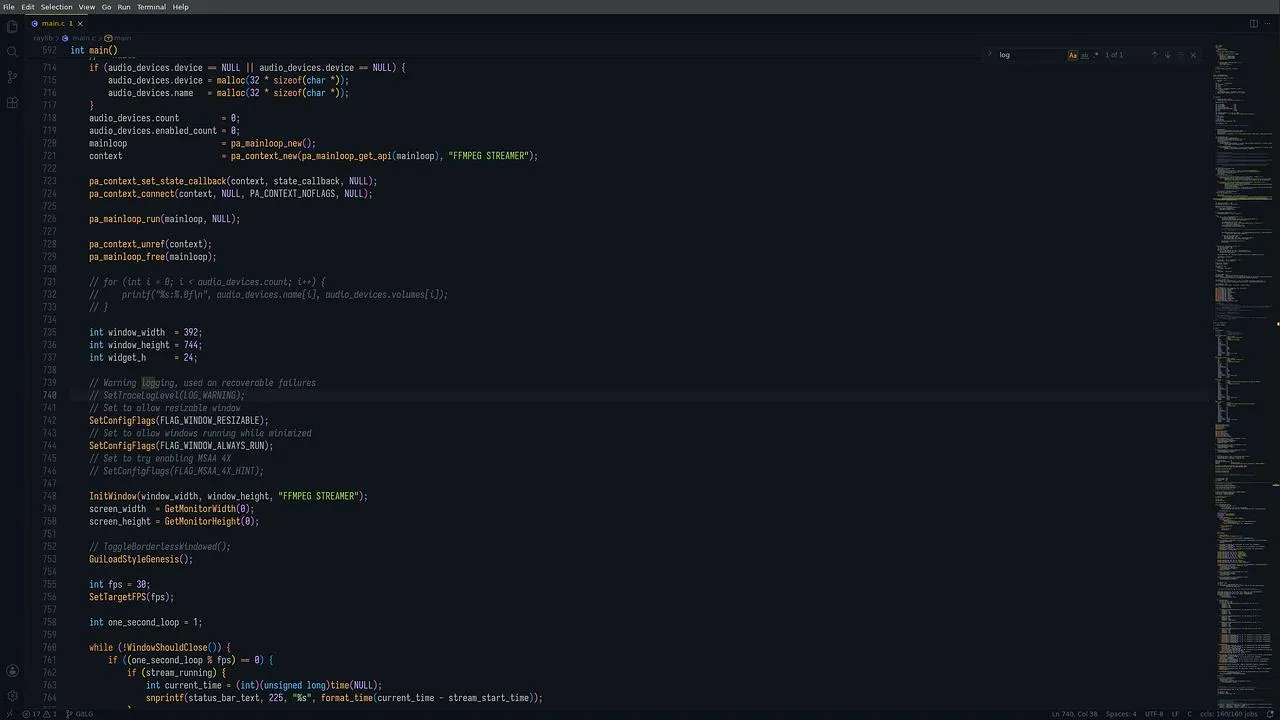Change end of line sequence LF
Image resolution: width=1280 pixels, height=720 pixels.
pos(1175,714)
